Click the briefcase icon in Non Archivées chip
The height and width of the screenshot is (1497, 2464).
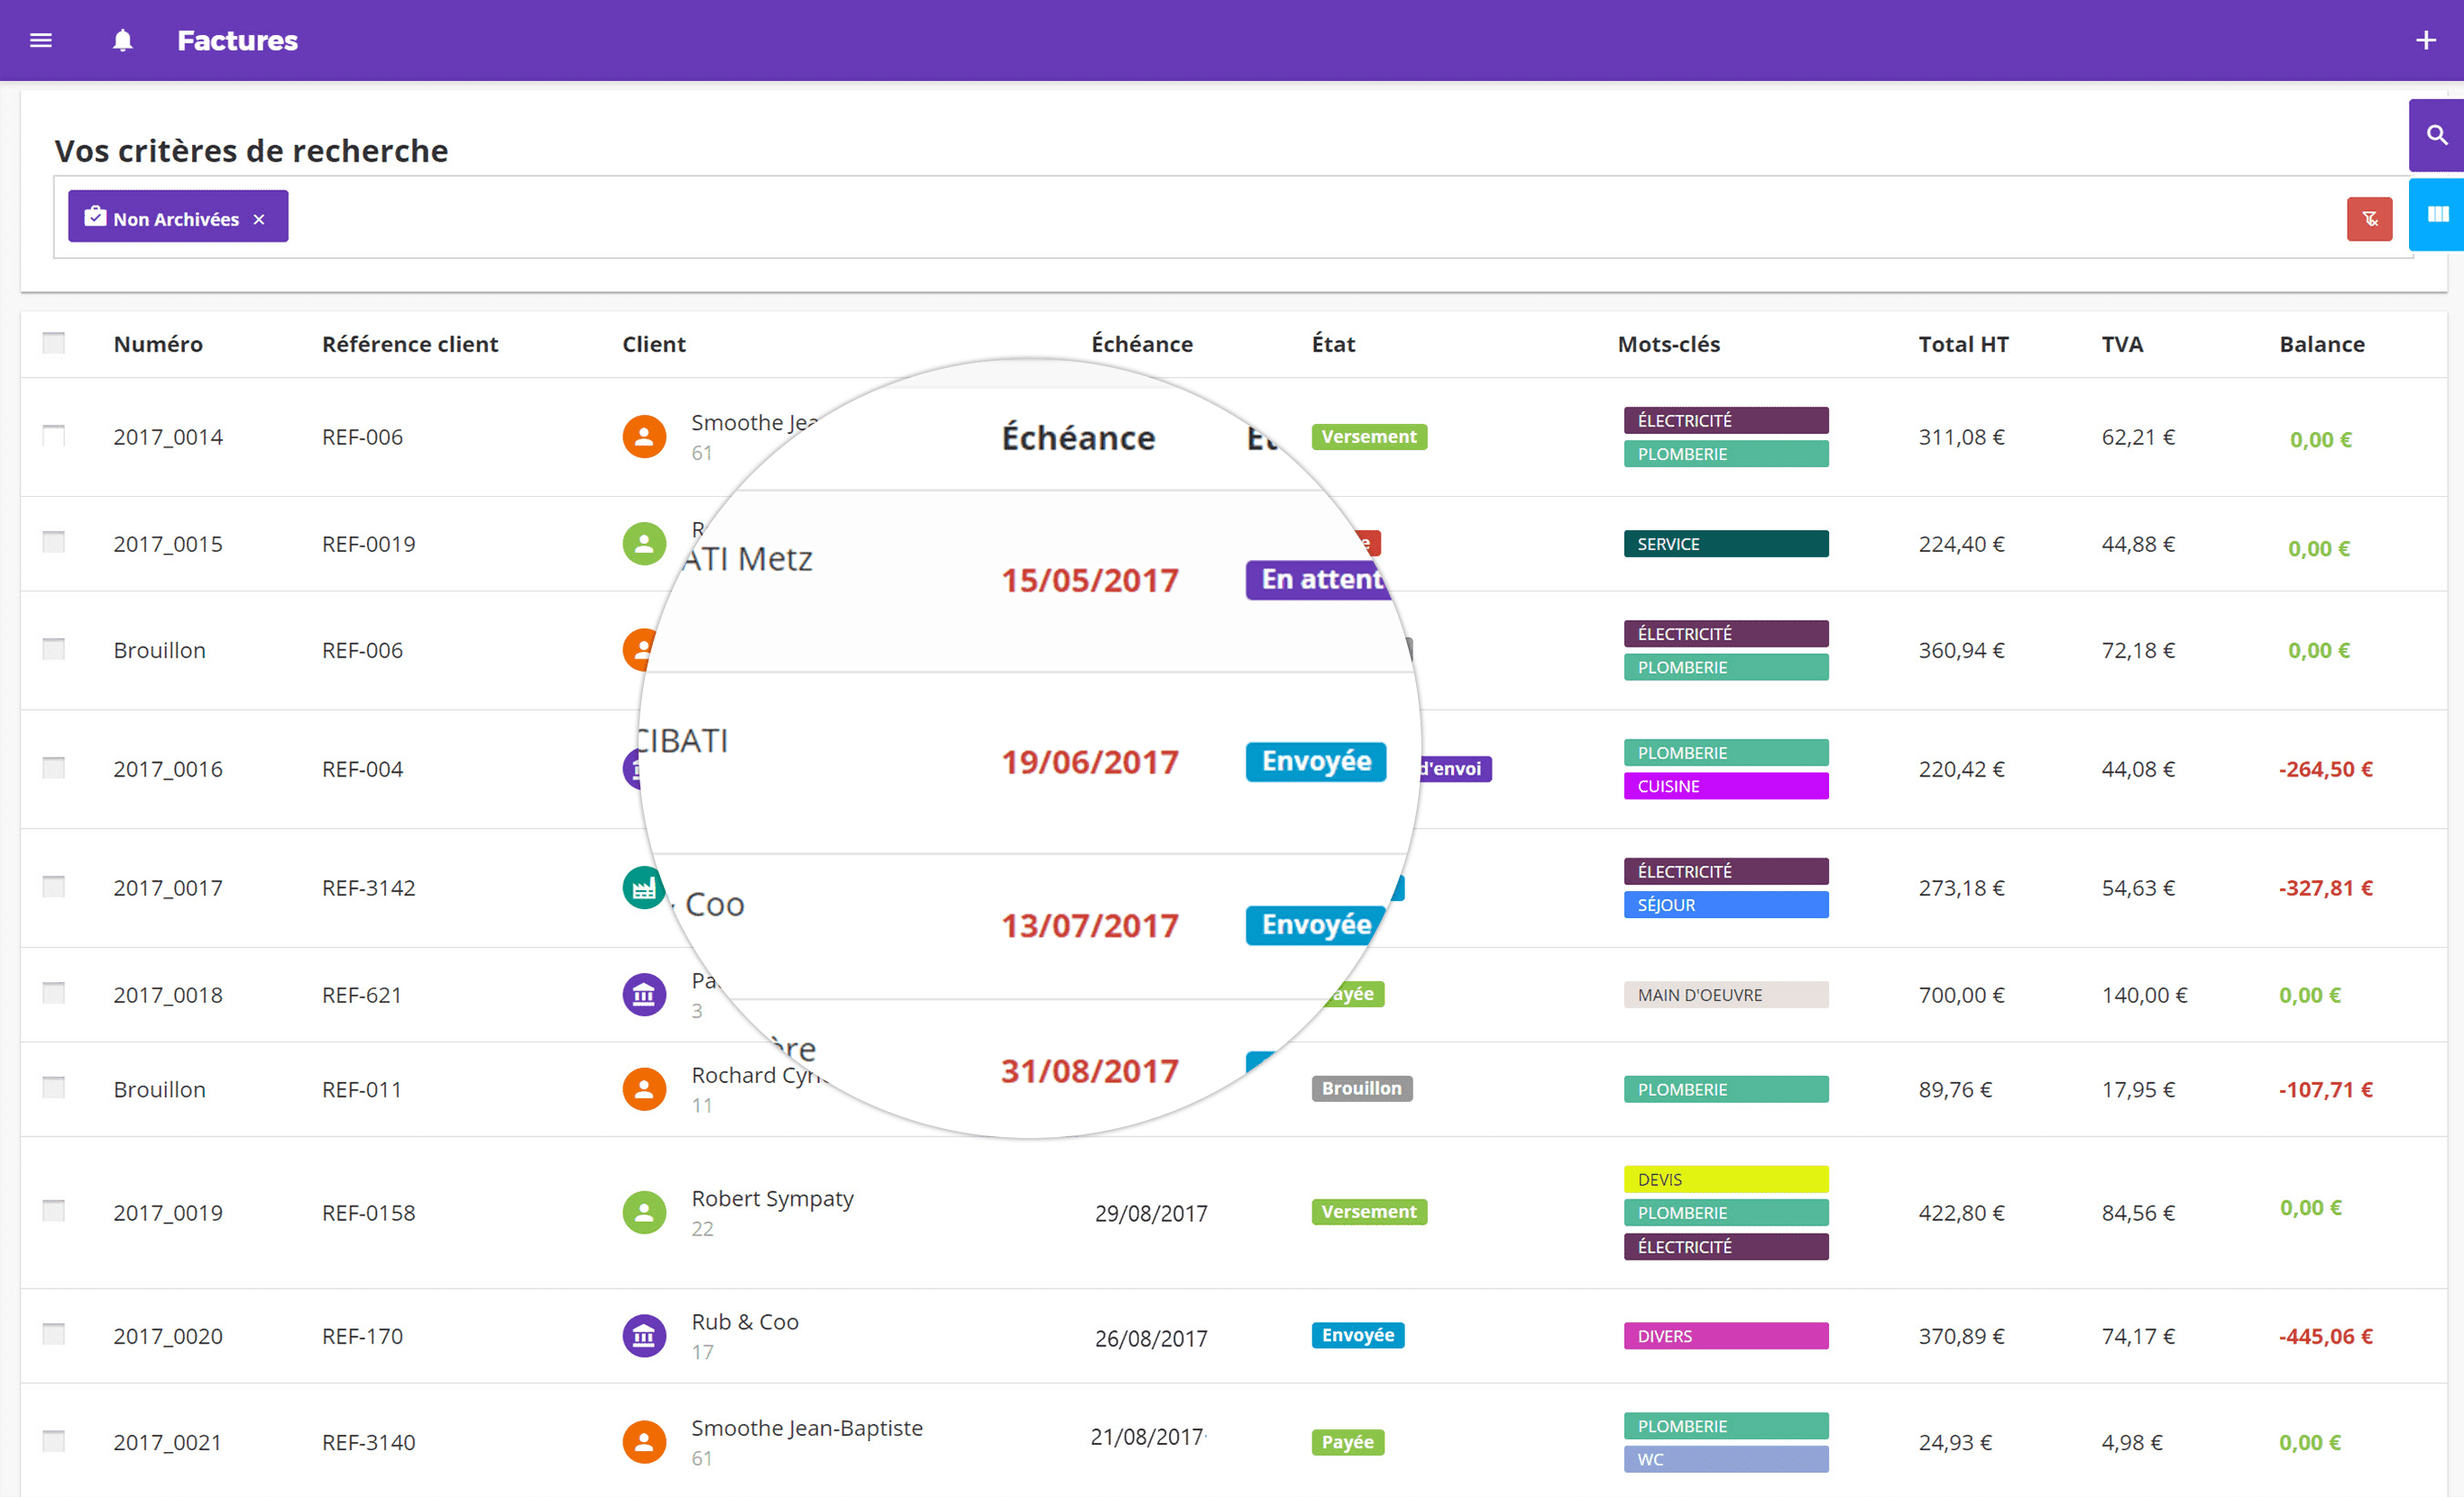pyautogui.click(x=95, y=216)
